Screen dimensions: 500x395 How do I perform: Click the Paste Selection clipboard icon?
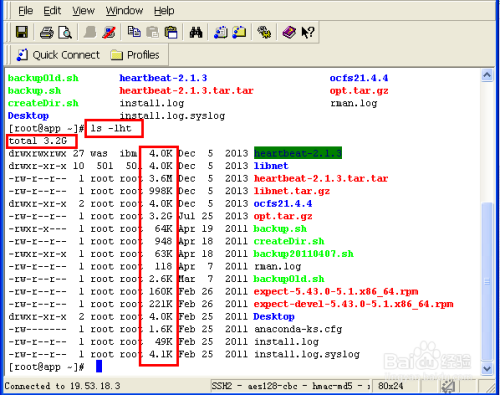coord(171,32)
